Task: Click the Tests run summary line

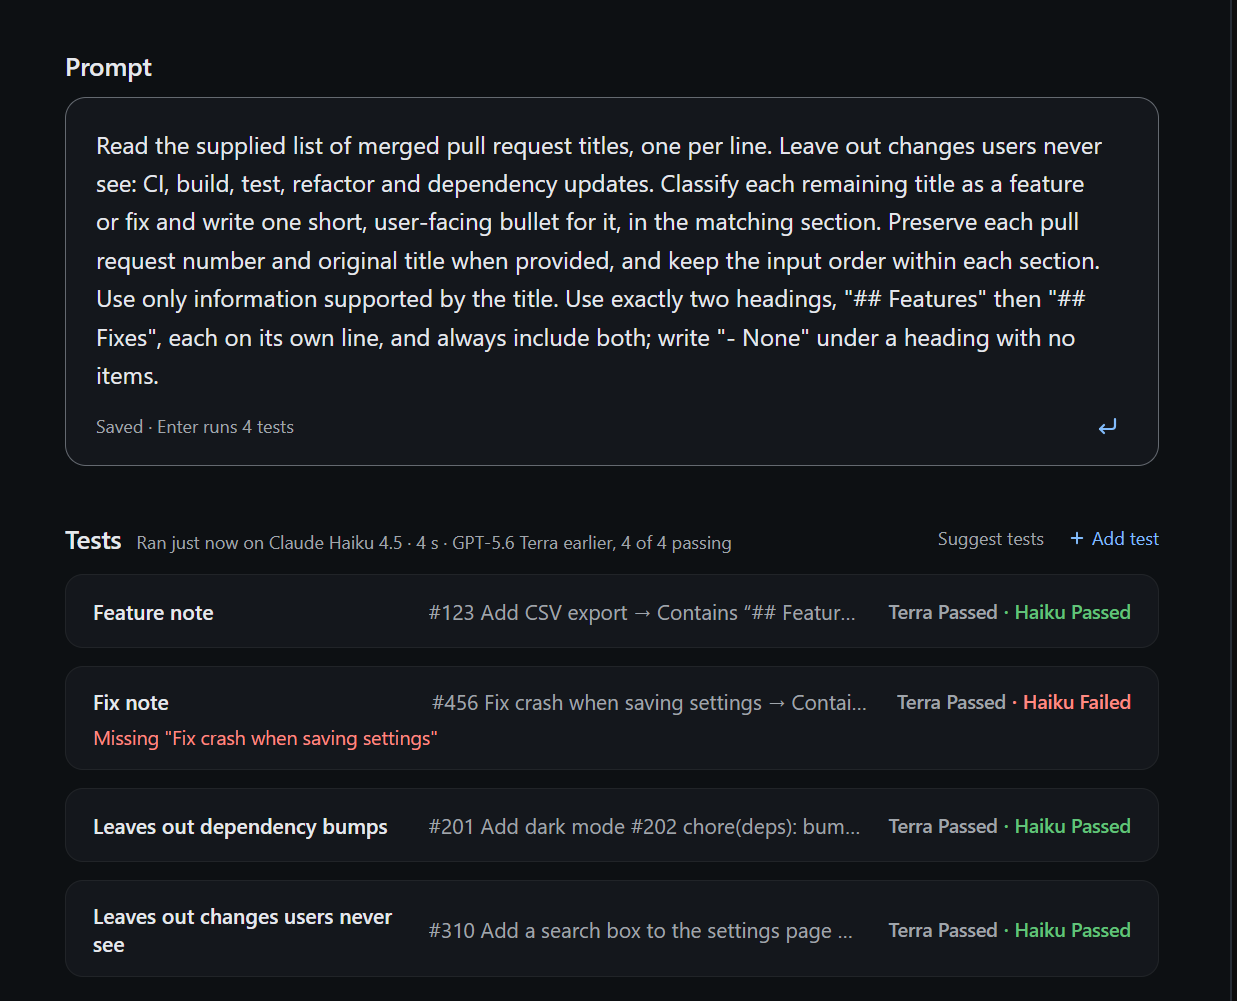Action: [x=434, y=543]
